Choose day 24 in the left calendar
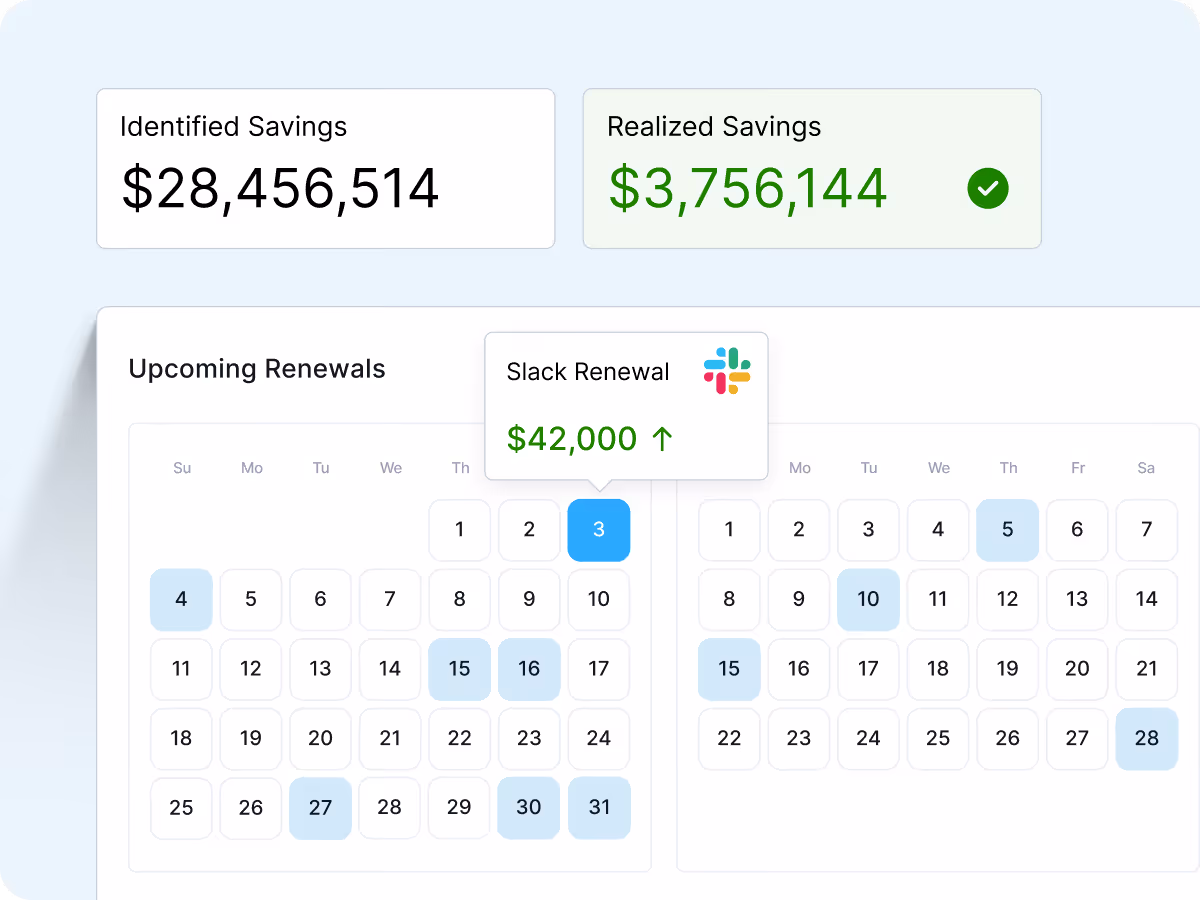The height and width of the screenshot is (900, 1200). pyautogui.click(x=599, y=739)
